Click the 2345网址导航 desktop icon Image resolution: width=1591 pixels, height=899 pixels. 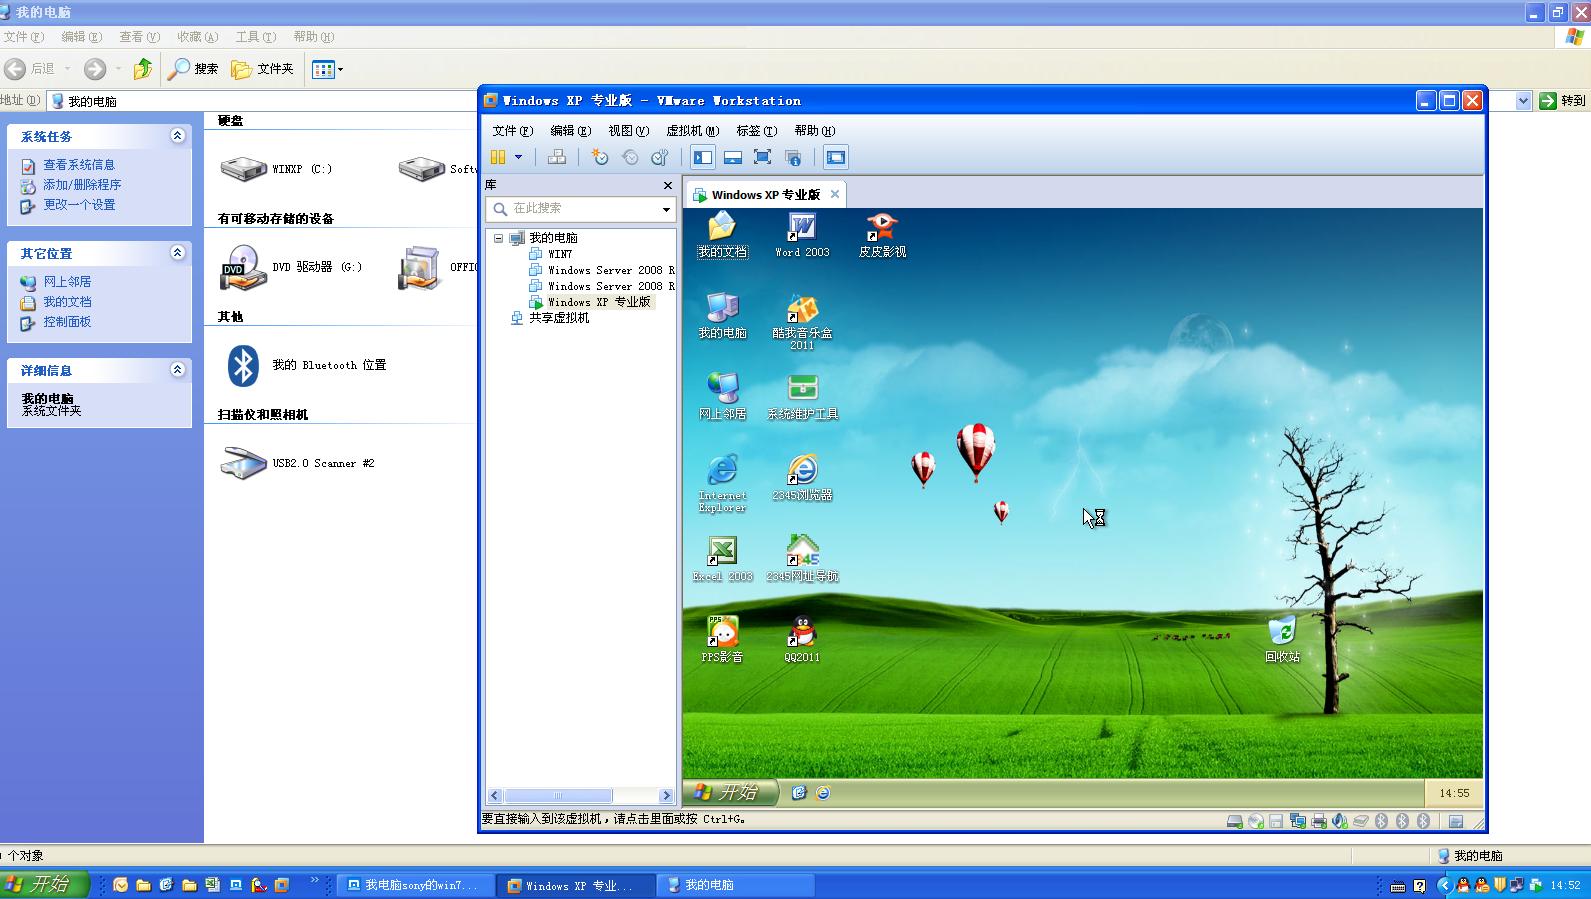[x=802, y=560]
